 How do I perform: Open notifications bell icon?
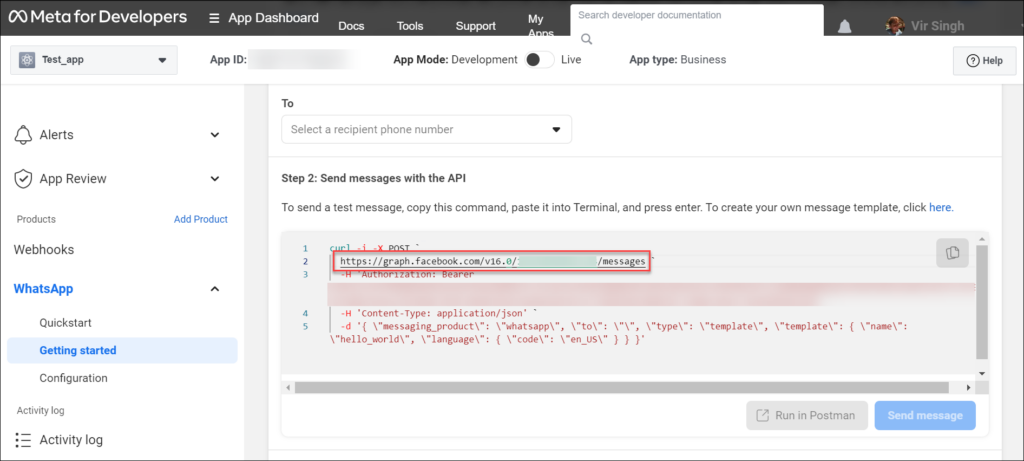point(845,25)
